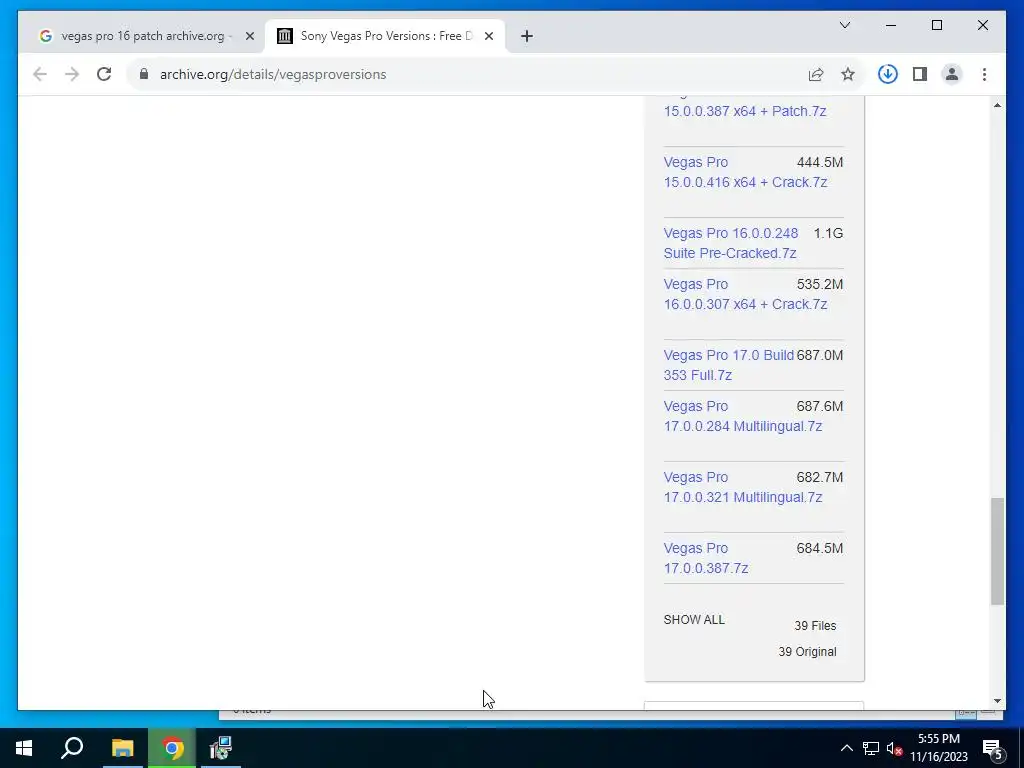
Task: Show hidden system tray icons
Action: tap(846, 748)
